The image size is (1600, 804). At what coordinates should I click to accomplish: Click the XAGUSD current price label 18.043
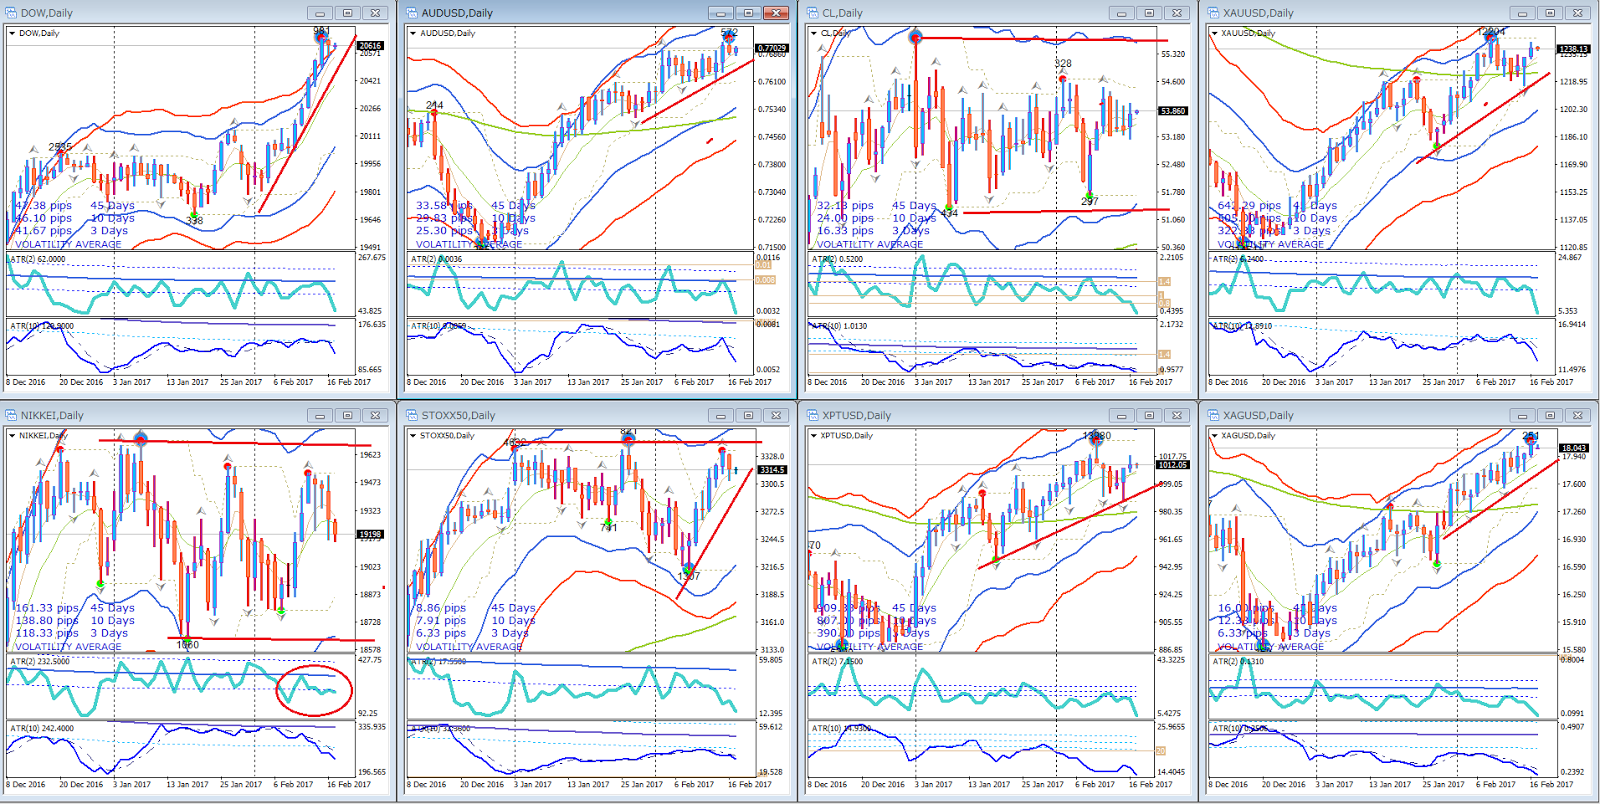click(1574, 448)
